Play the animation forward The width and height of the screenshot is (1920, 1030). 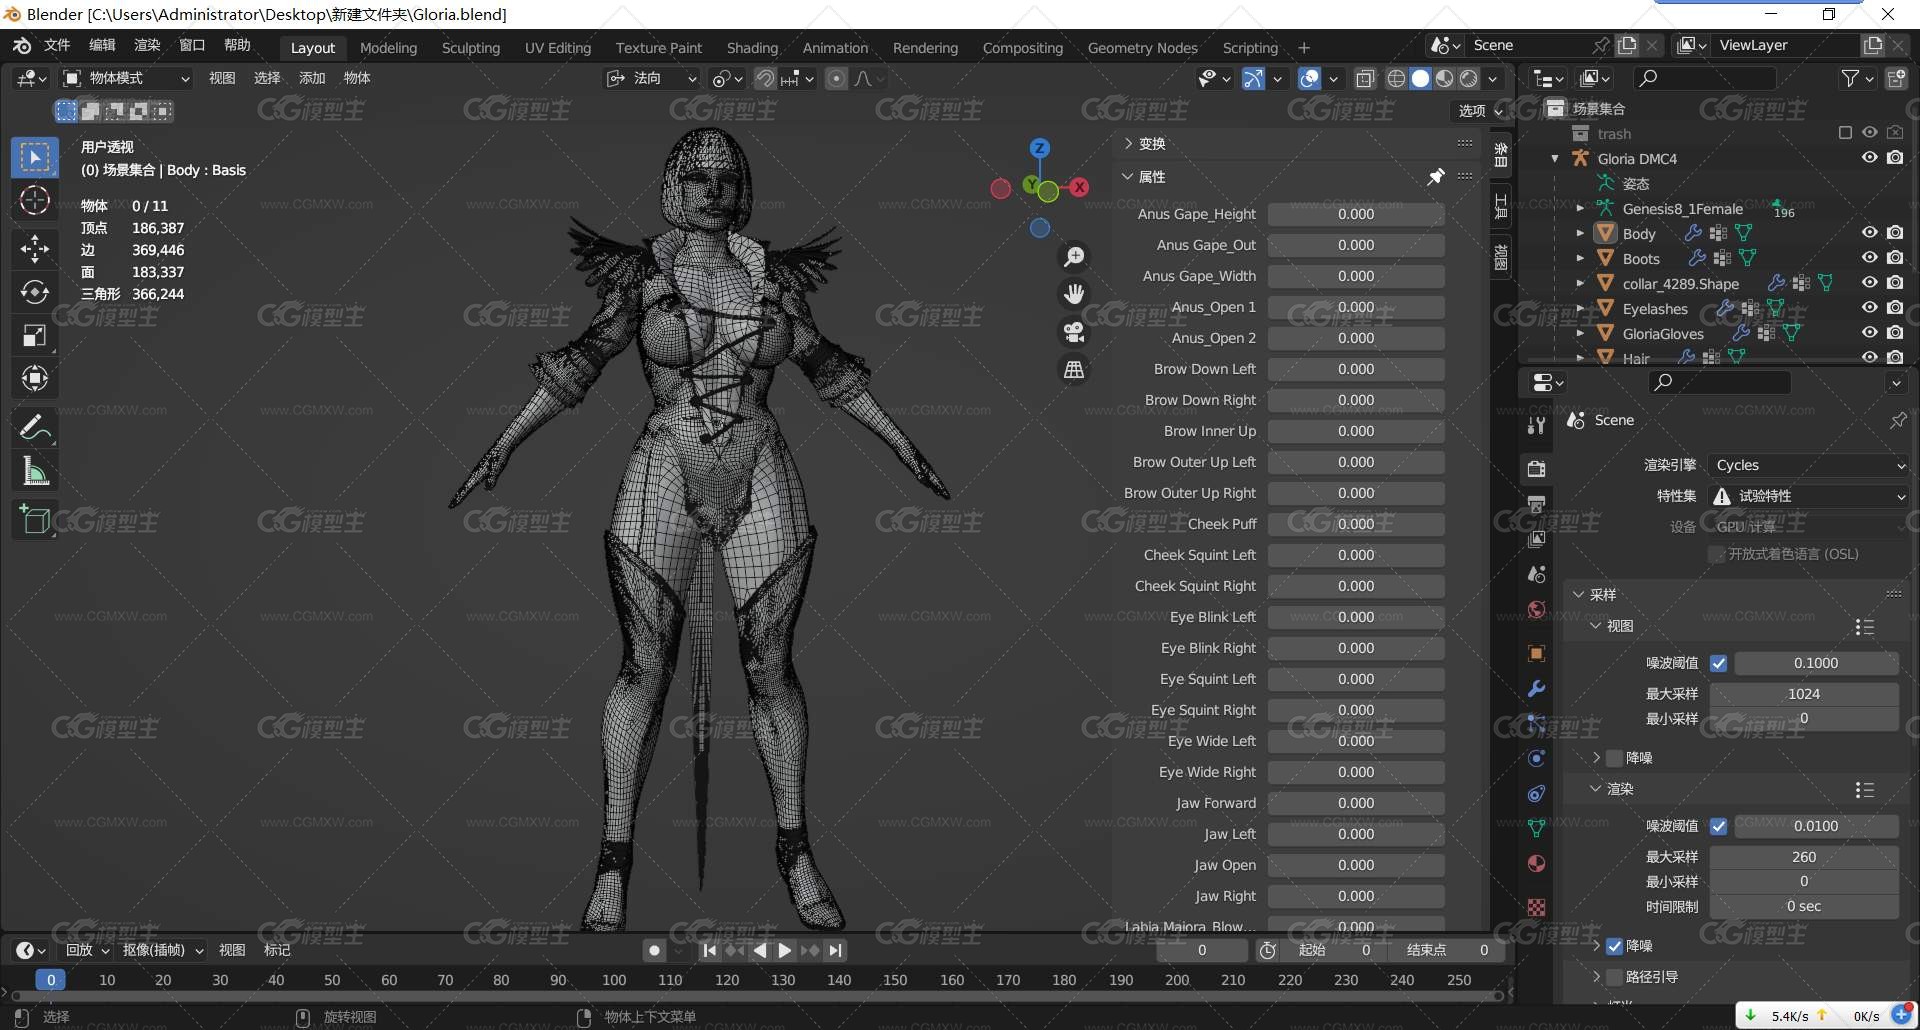coord(785,951)
